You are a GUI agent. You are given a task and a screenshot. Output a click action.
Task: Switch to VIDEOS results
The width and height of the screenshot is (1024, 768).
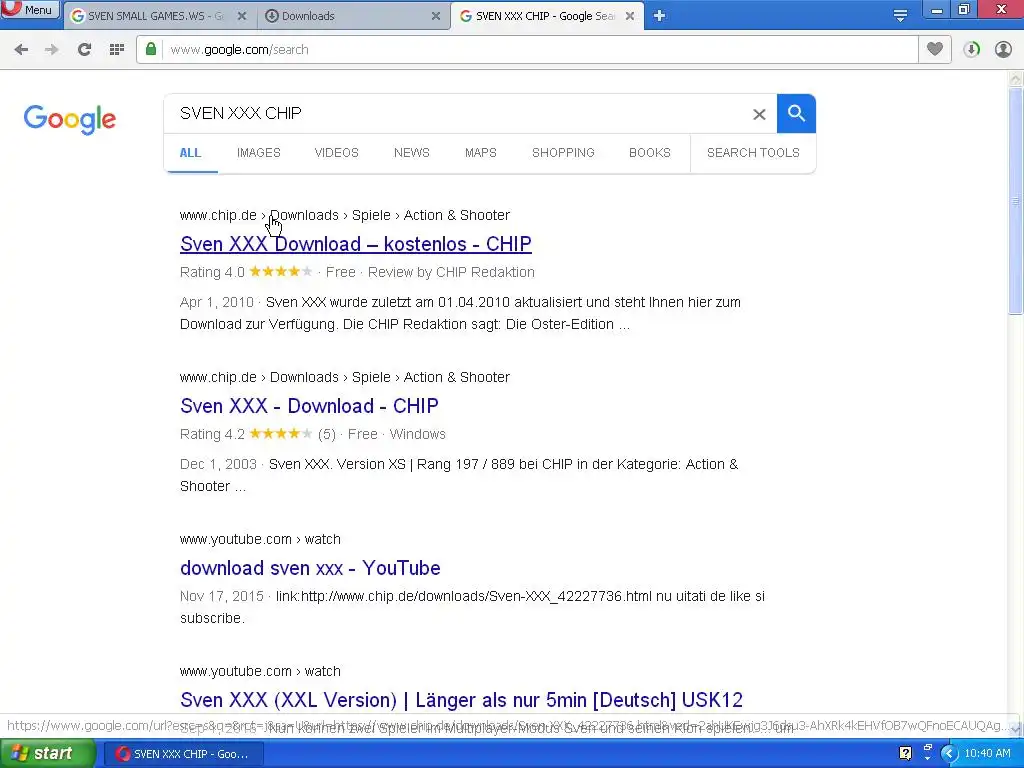point(336,153)
